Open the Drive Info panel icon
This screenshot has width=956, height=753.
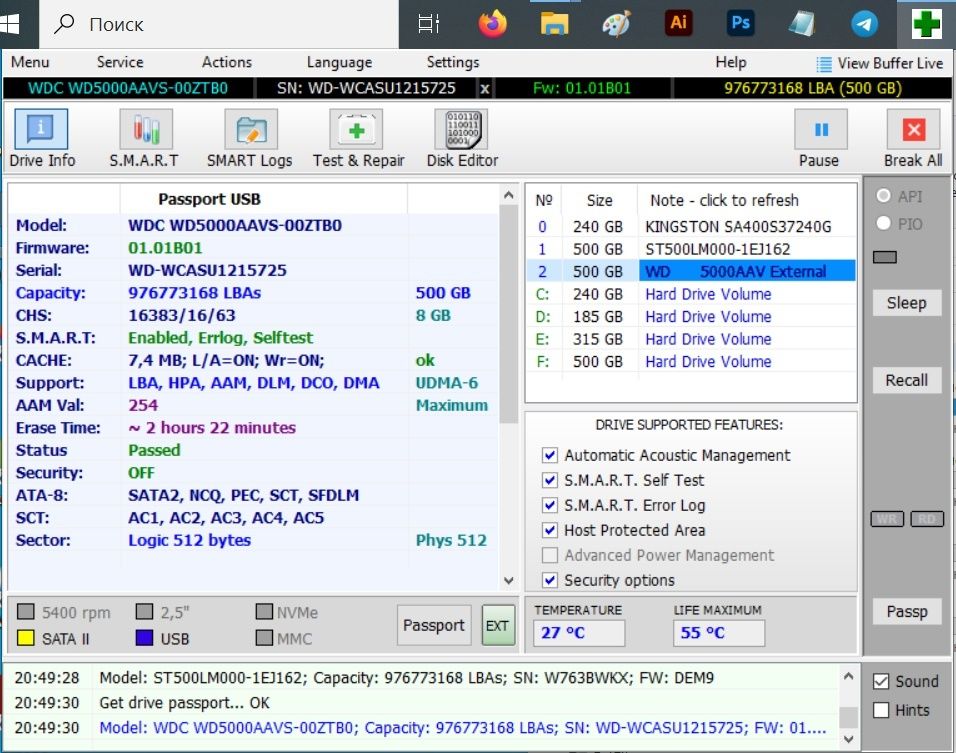pos(41,129)
